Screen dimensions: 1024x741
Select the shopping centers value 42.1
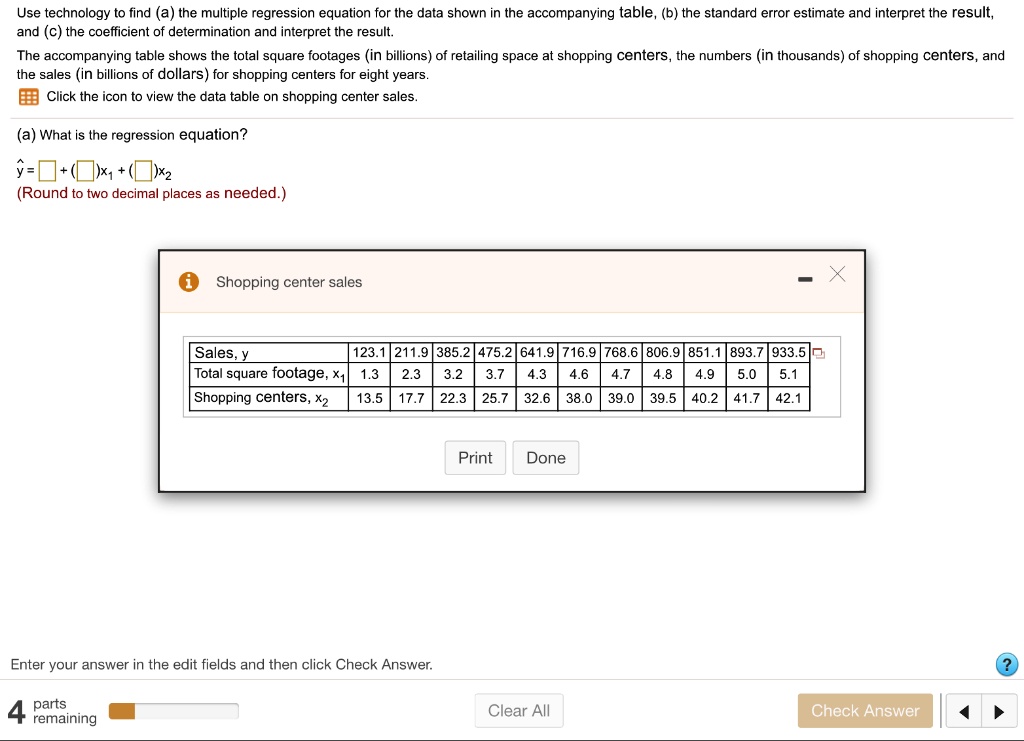pyautogui.click(x=789, y=397)
